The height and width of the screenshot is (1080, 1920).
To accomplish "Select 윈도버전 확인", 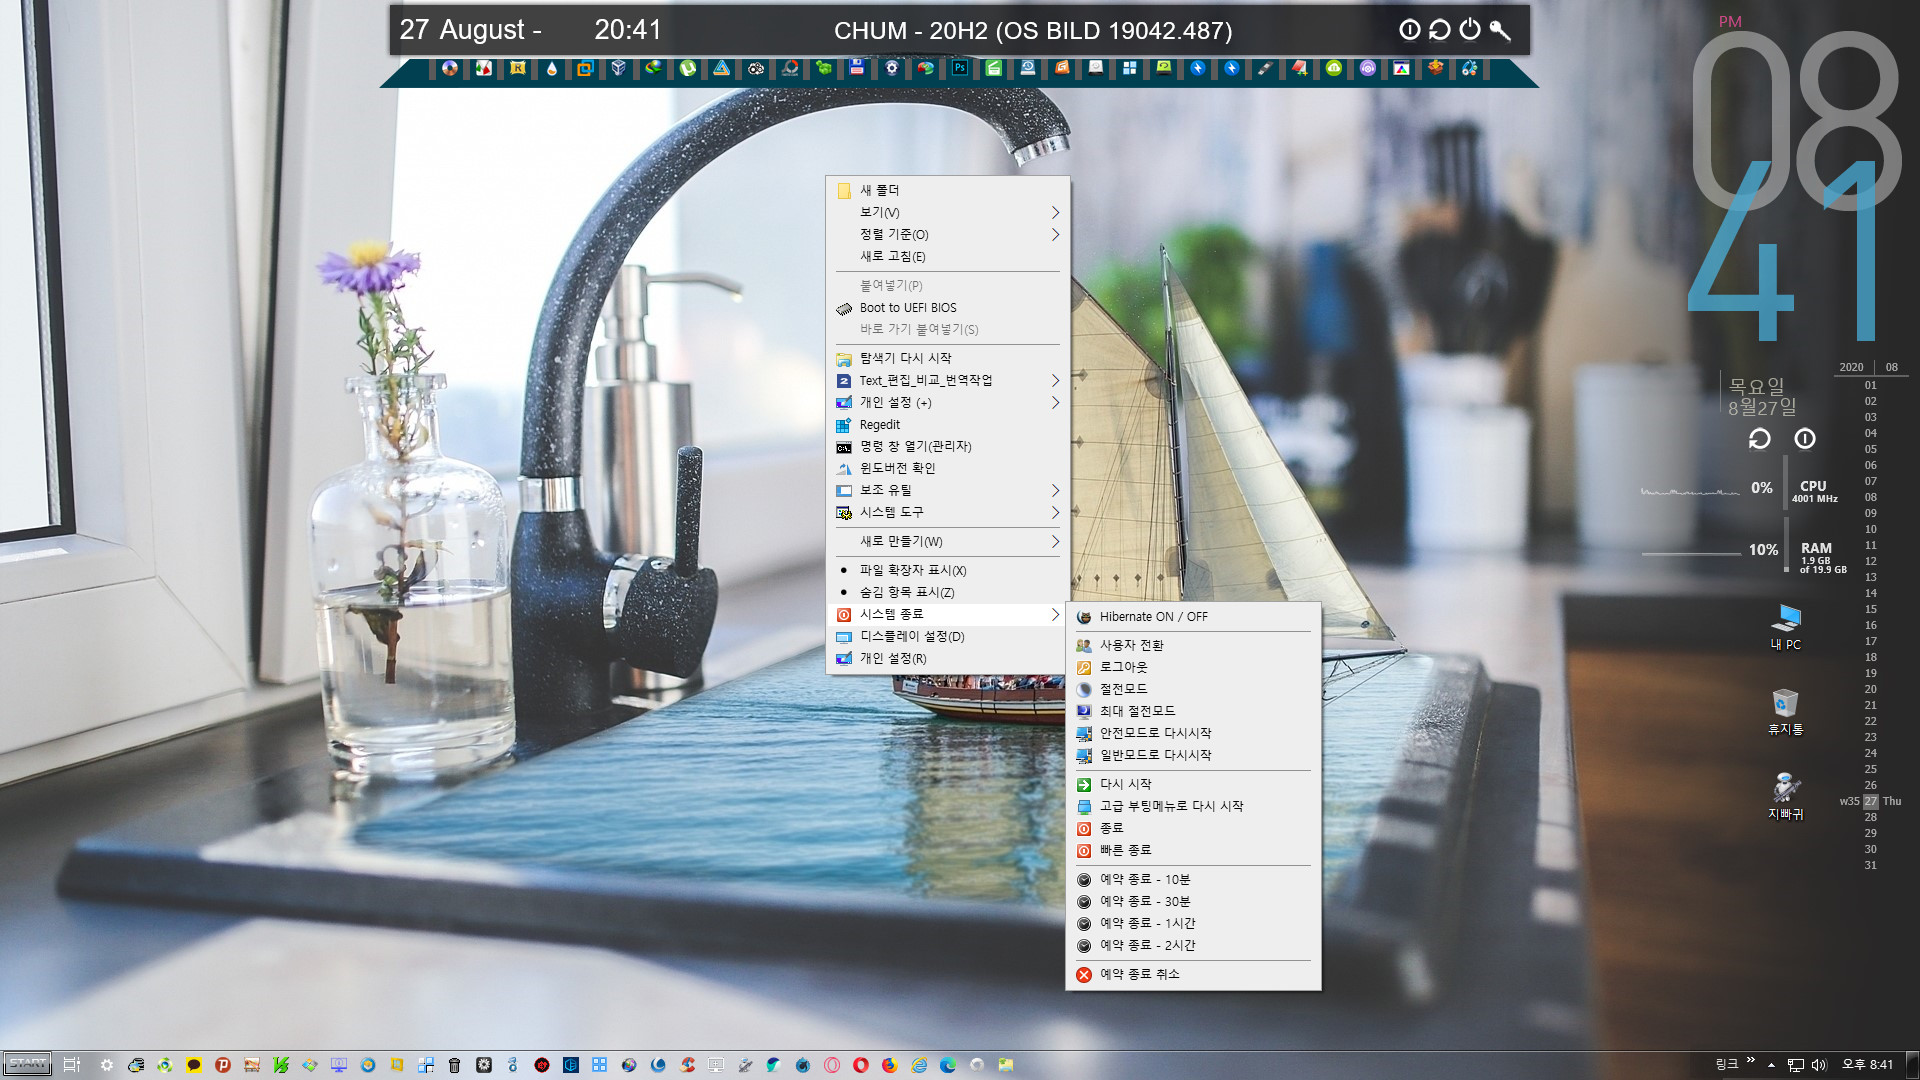I will point(948,468).
